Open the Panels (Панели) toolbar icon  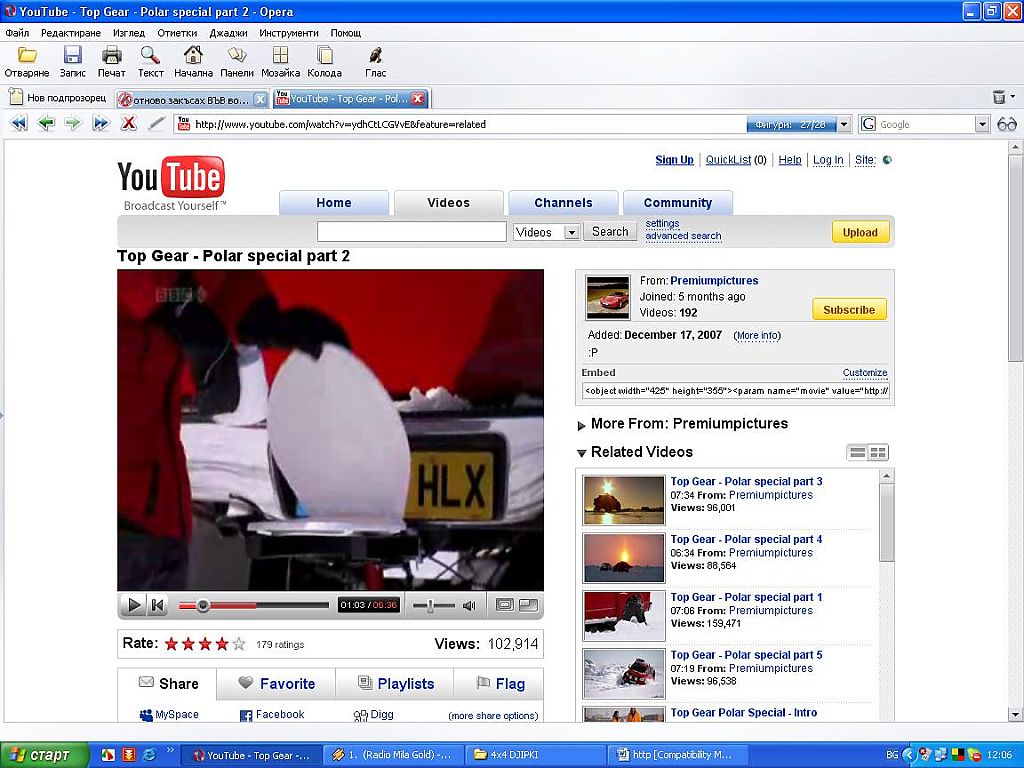pyautogui.click(x=236, y=56)
